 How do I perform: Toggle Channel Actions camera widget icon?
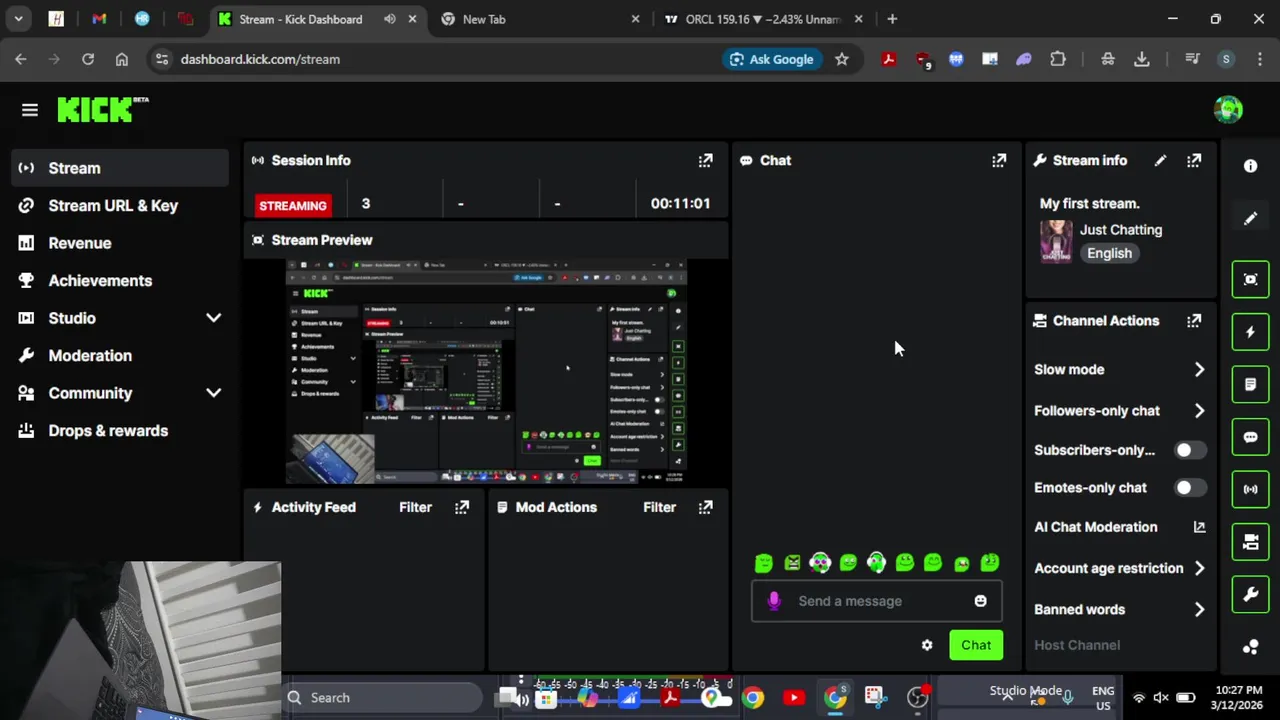tap(1250, 542)
